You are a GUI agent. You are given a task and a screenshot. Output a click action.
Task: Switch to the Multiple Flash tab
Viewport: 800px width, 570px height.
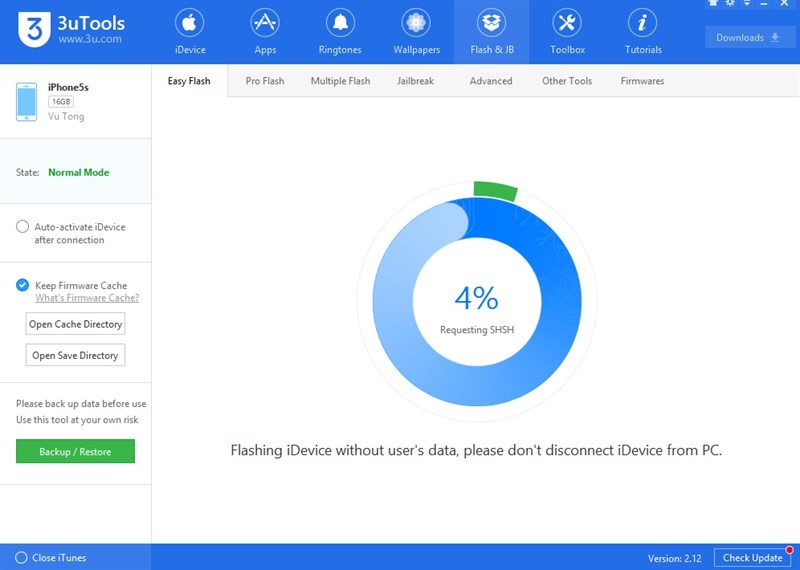[340, 81]
